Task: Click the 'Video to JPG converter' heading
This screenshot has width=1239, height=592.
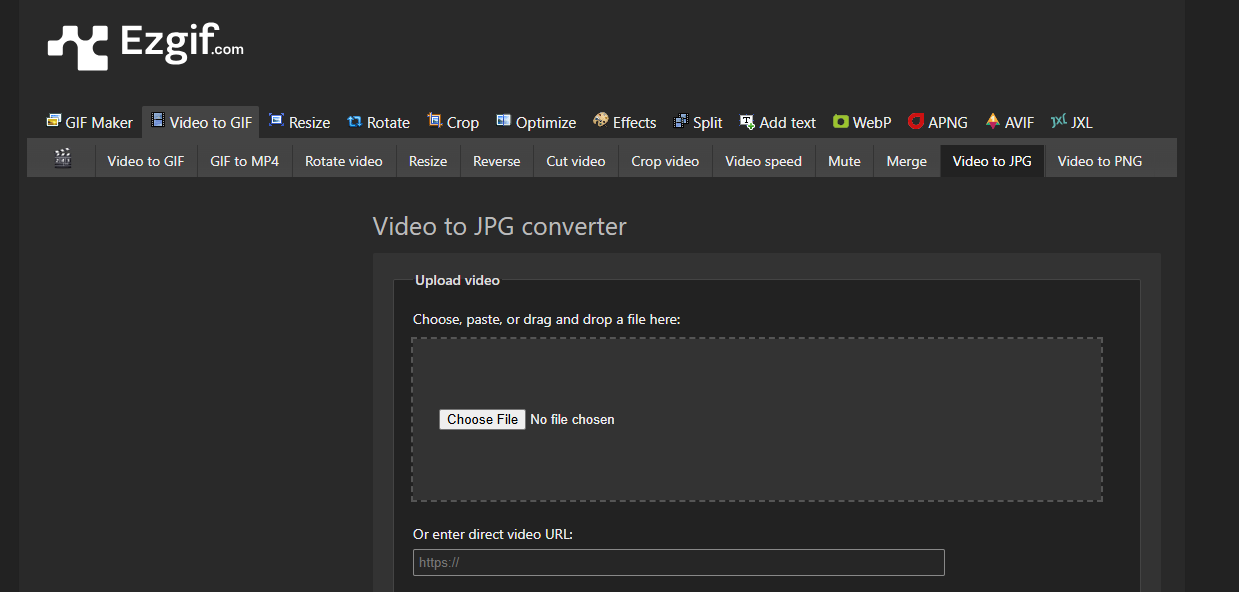Action: coord(499,226)
